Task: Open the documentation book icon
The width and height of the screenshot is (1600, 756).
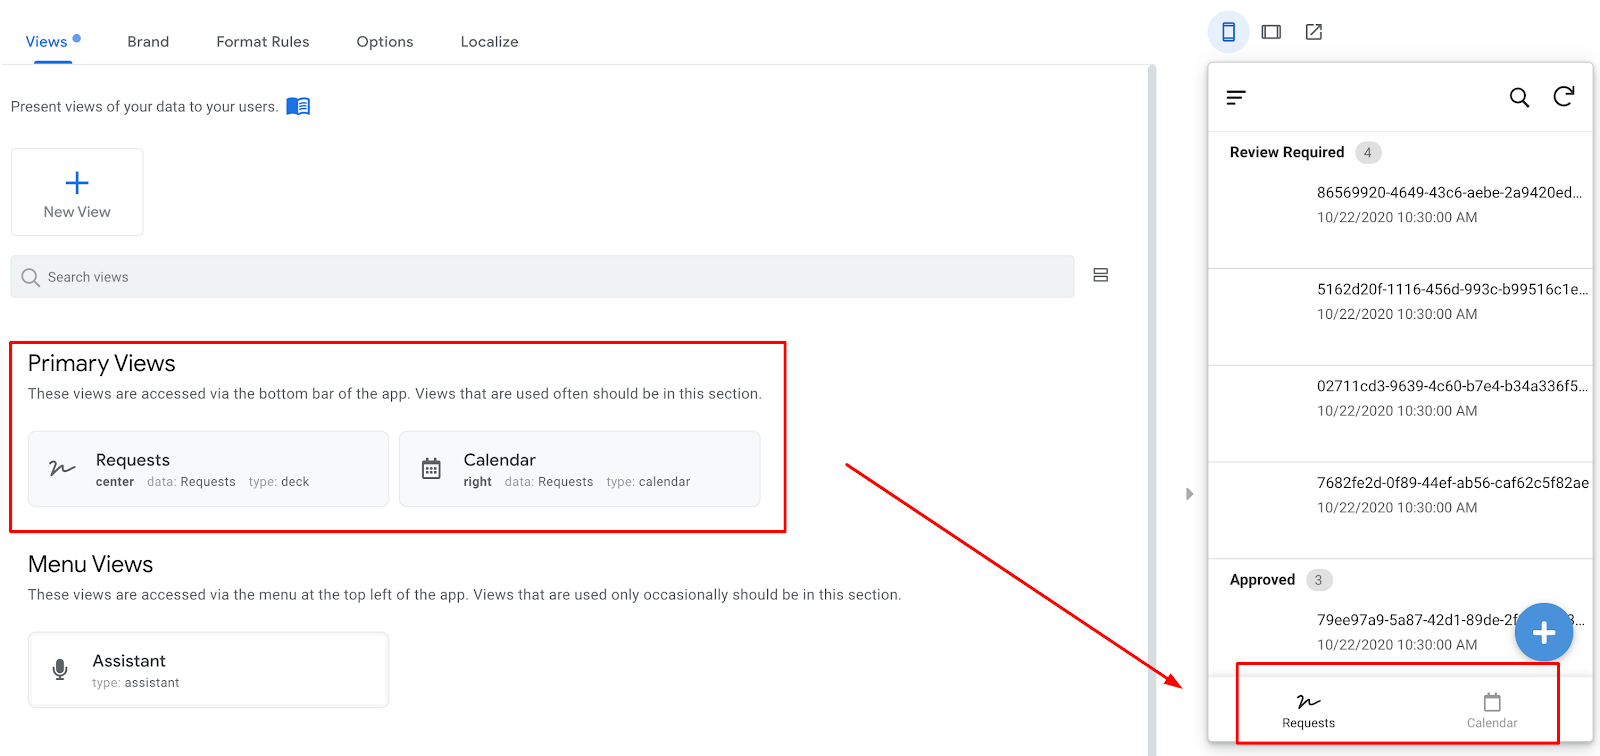Action: click(x=298, y=106)
